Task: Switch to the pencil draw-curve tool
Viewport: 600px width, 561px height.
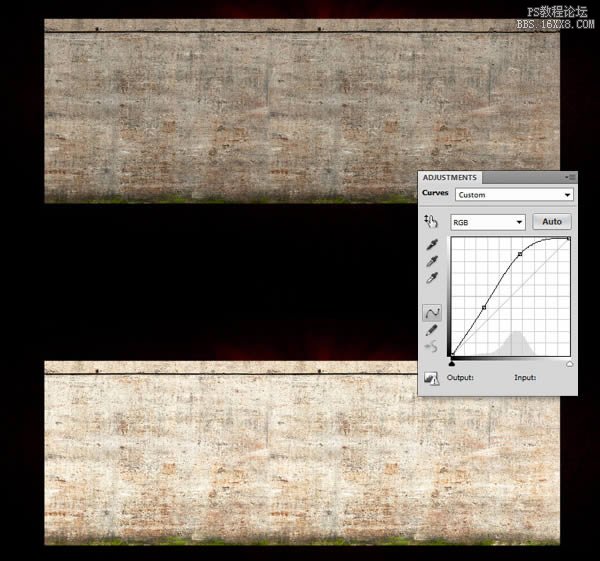Action: point(432,330)
